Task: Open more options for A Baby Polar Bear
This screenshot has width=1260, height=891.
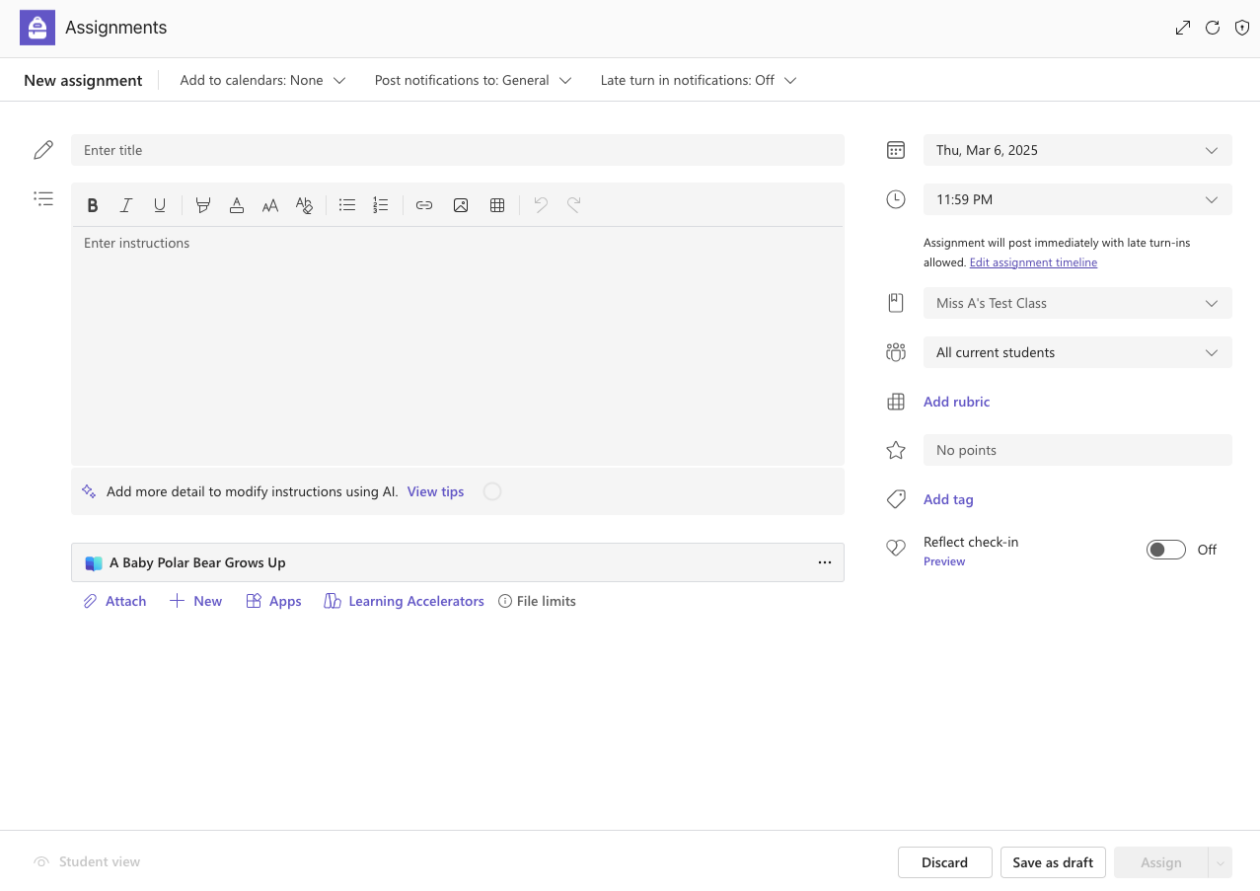Action: [824, 563]
